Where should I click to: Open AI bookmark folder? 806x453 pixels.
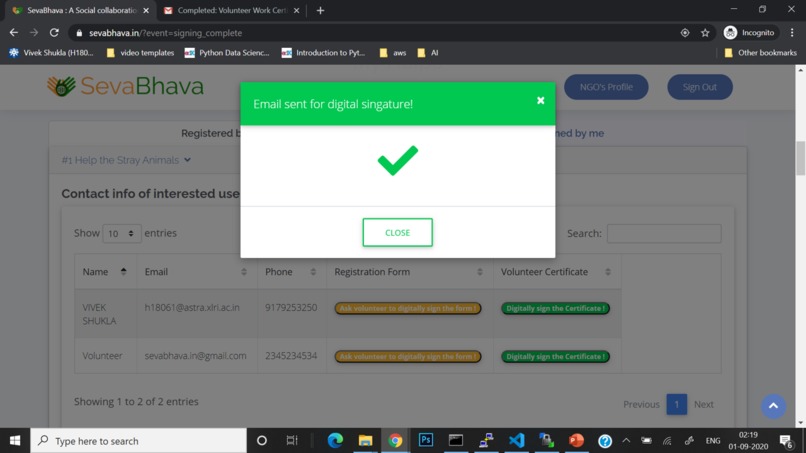[x=428, y=52]
